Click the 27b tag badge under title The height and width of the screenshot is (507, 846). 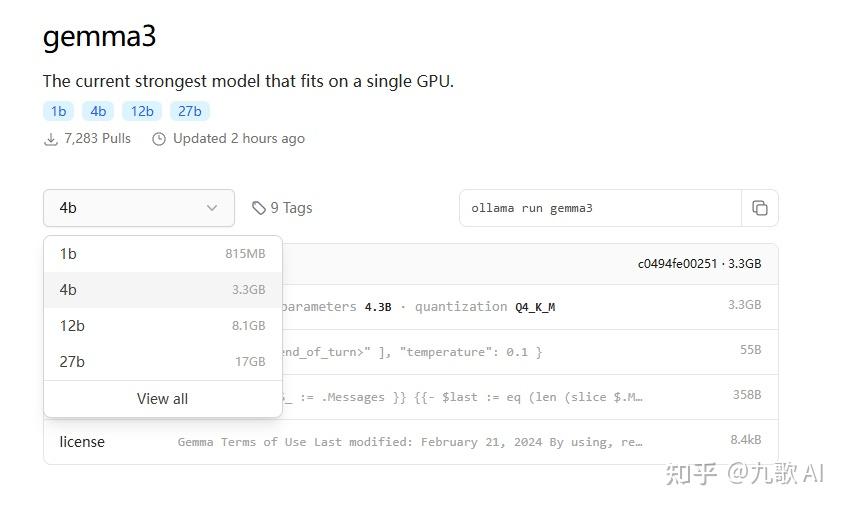pyautogui.click(x=190, y=111)
